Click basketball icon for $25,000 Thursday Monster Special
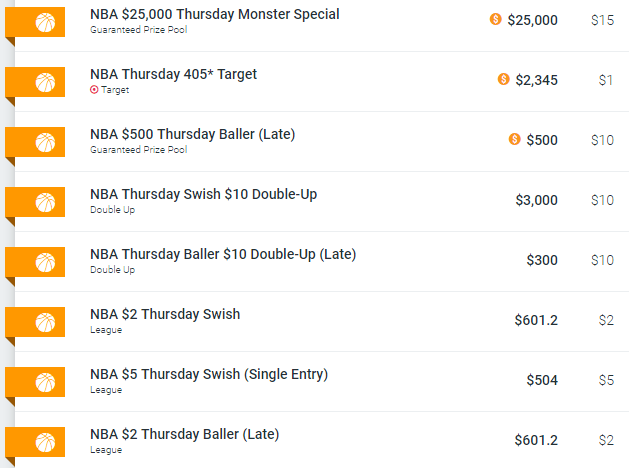The height and width of the screenshot is (468, 629). [45, 21]
